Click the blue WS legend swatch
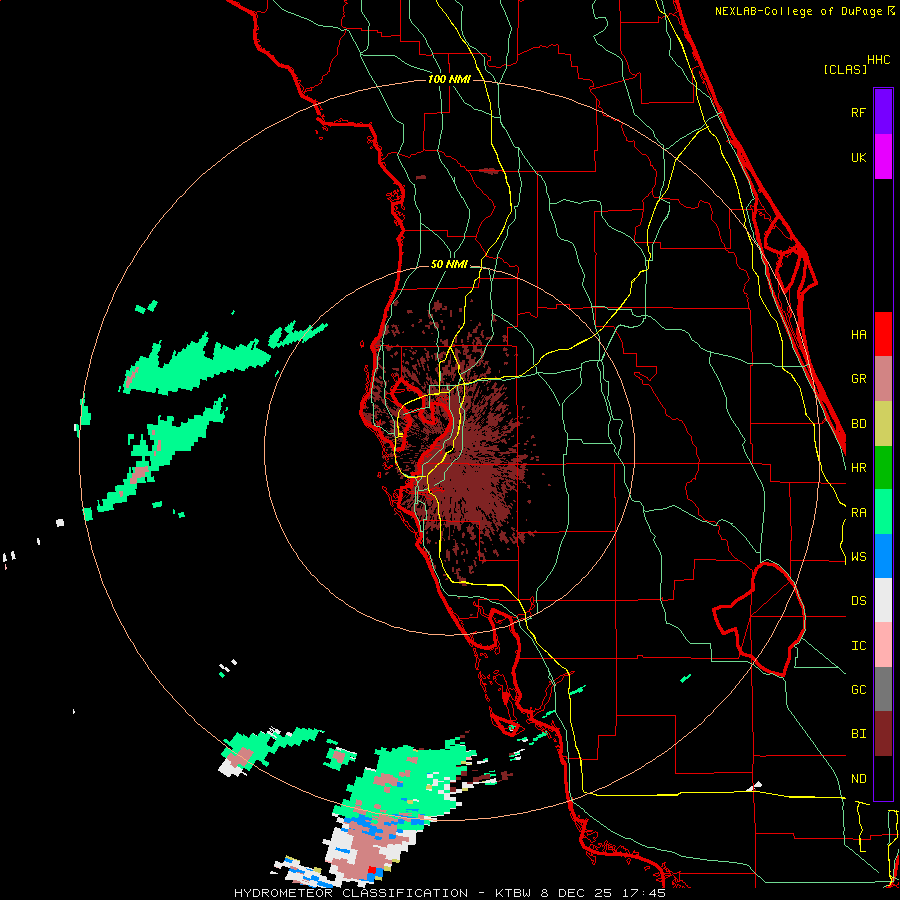900x900 pixels. click(883, 556)
